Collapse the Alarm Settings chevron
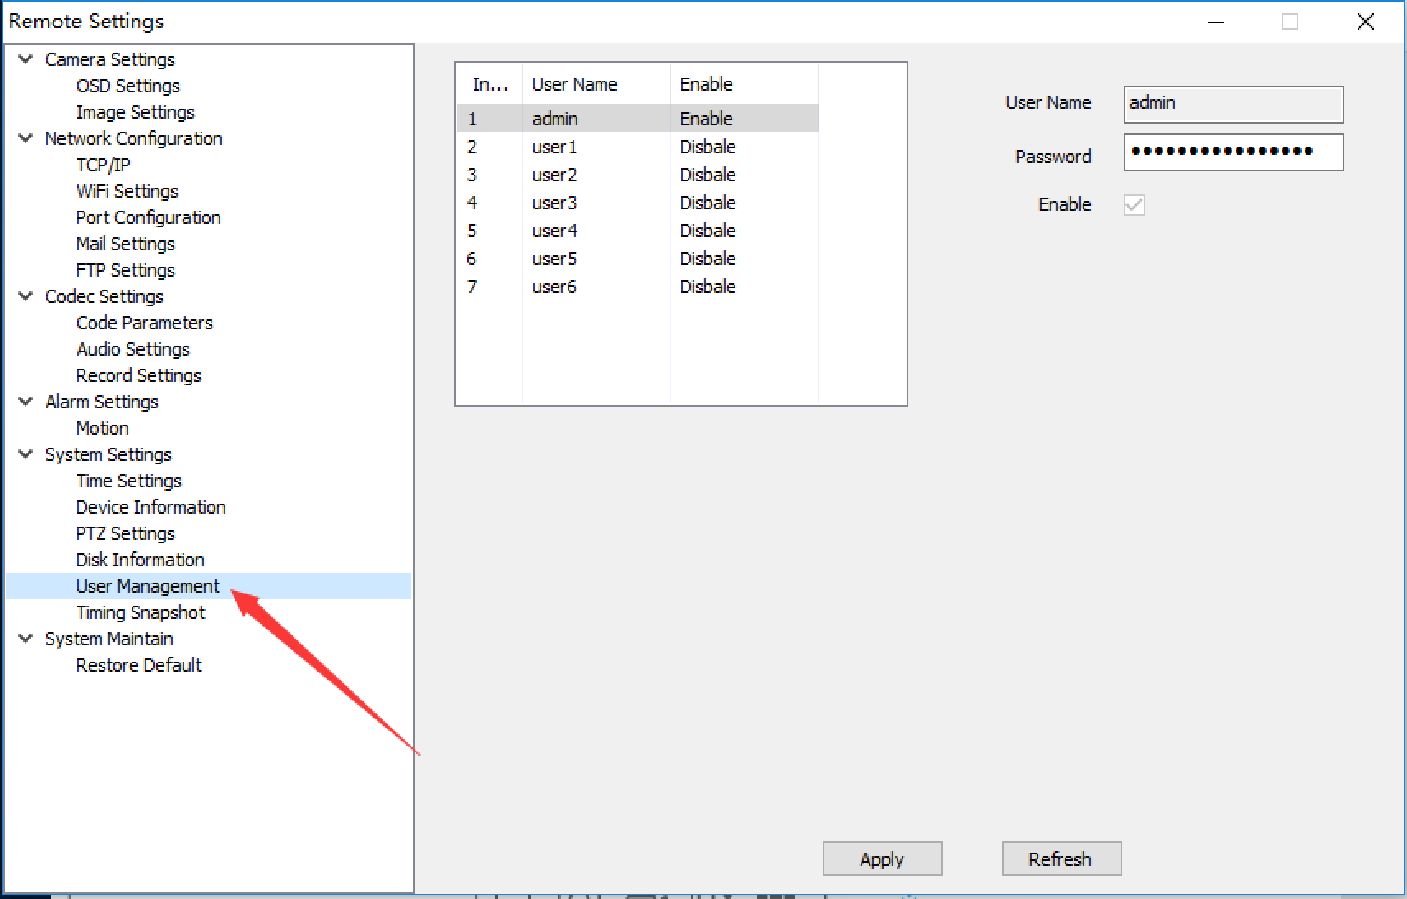The width and height of the screenshot is (1407, 899). click(x=26, y=401)
